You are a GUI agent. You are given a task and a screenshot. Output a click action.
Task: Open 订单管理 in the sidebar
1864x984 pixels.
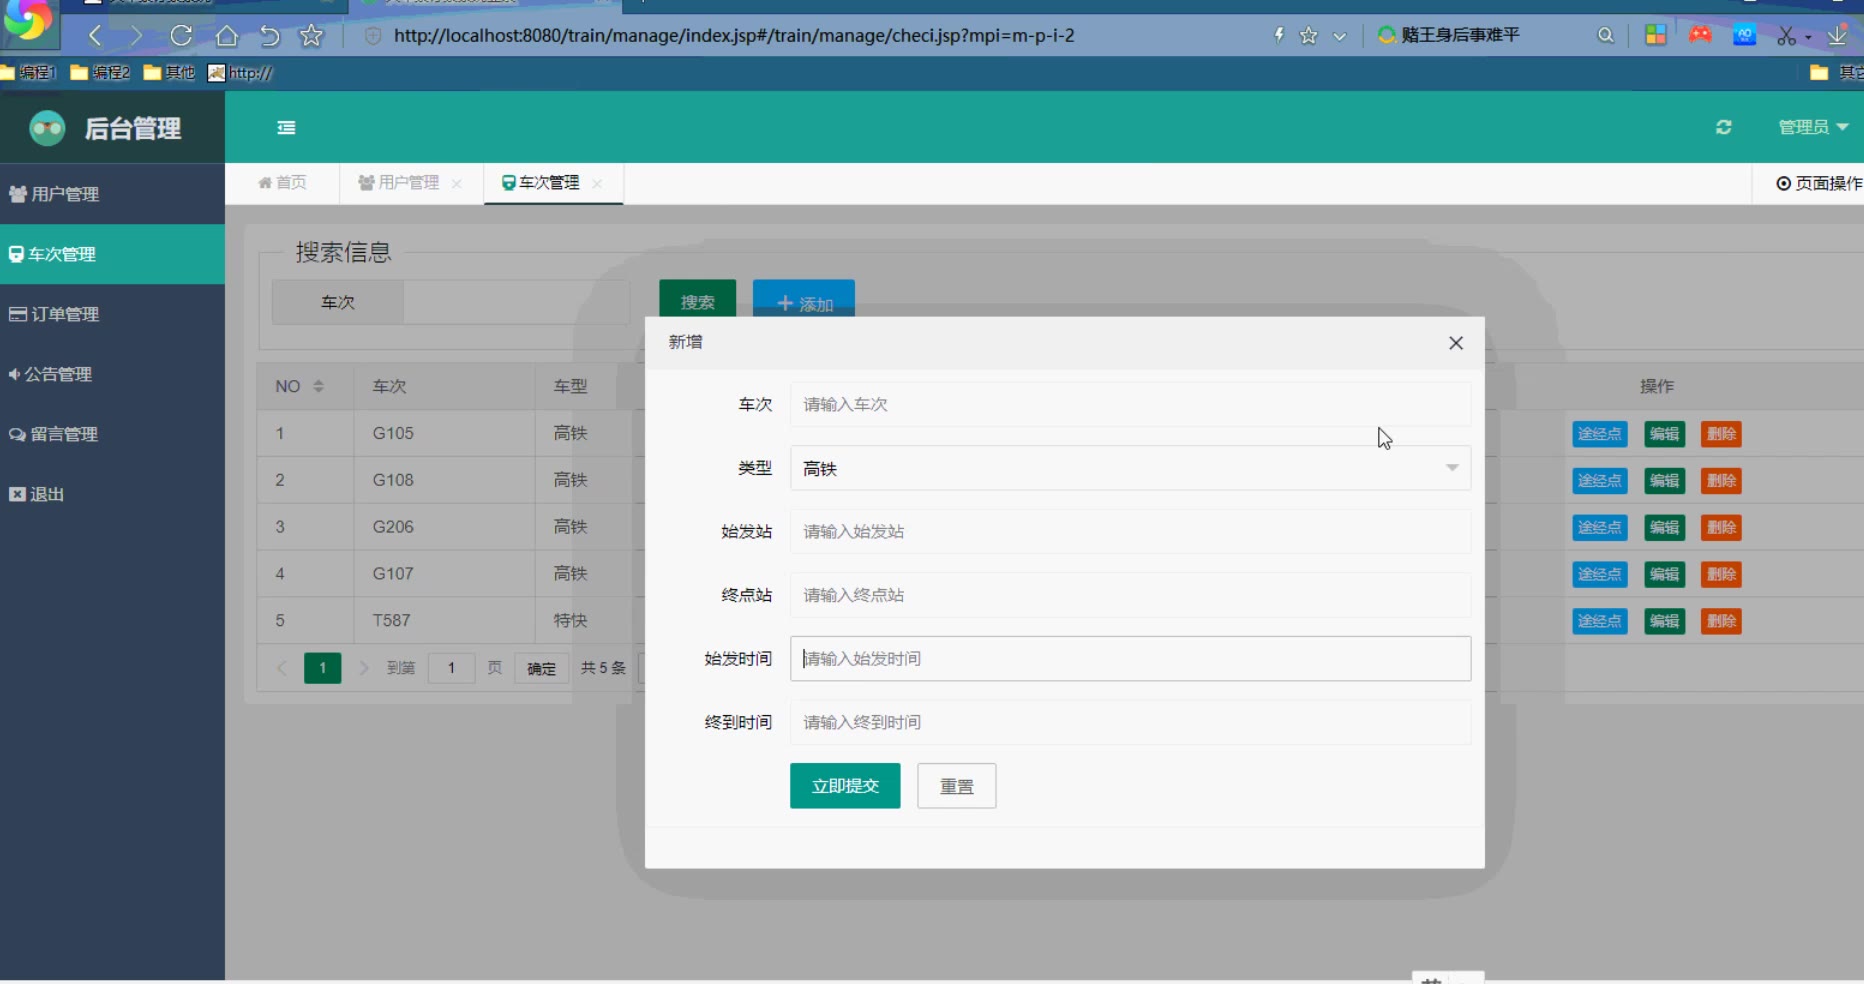click(x=112, y=314)
